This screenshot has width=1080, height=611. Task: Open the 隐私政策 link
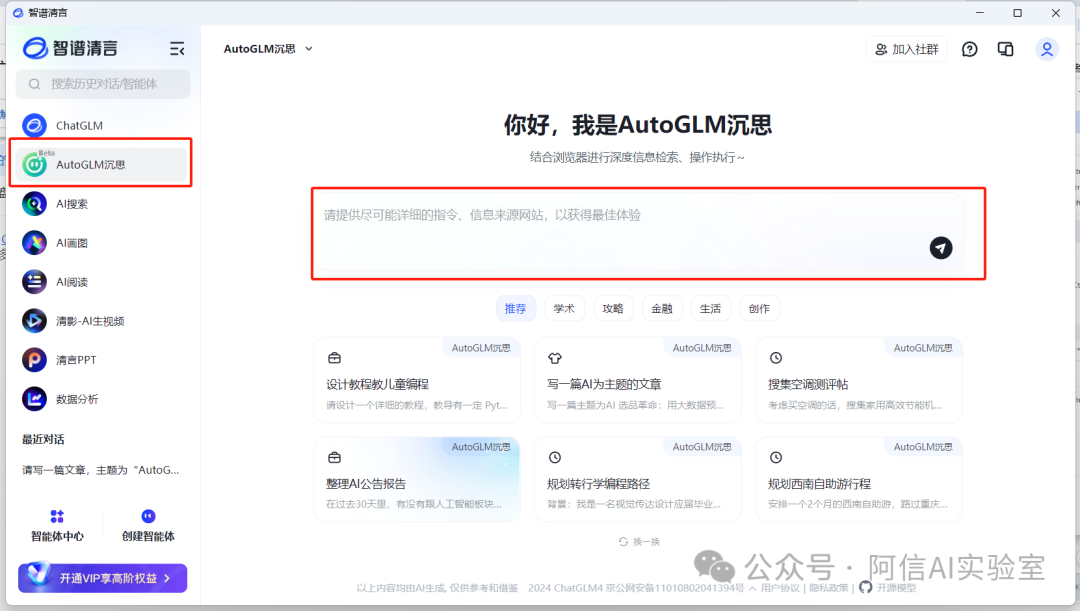point(829,588)
